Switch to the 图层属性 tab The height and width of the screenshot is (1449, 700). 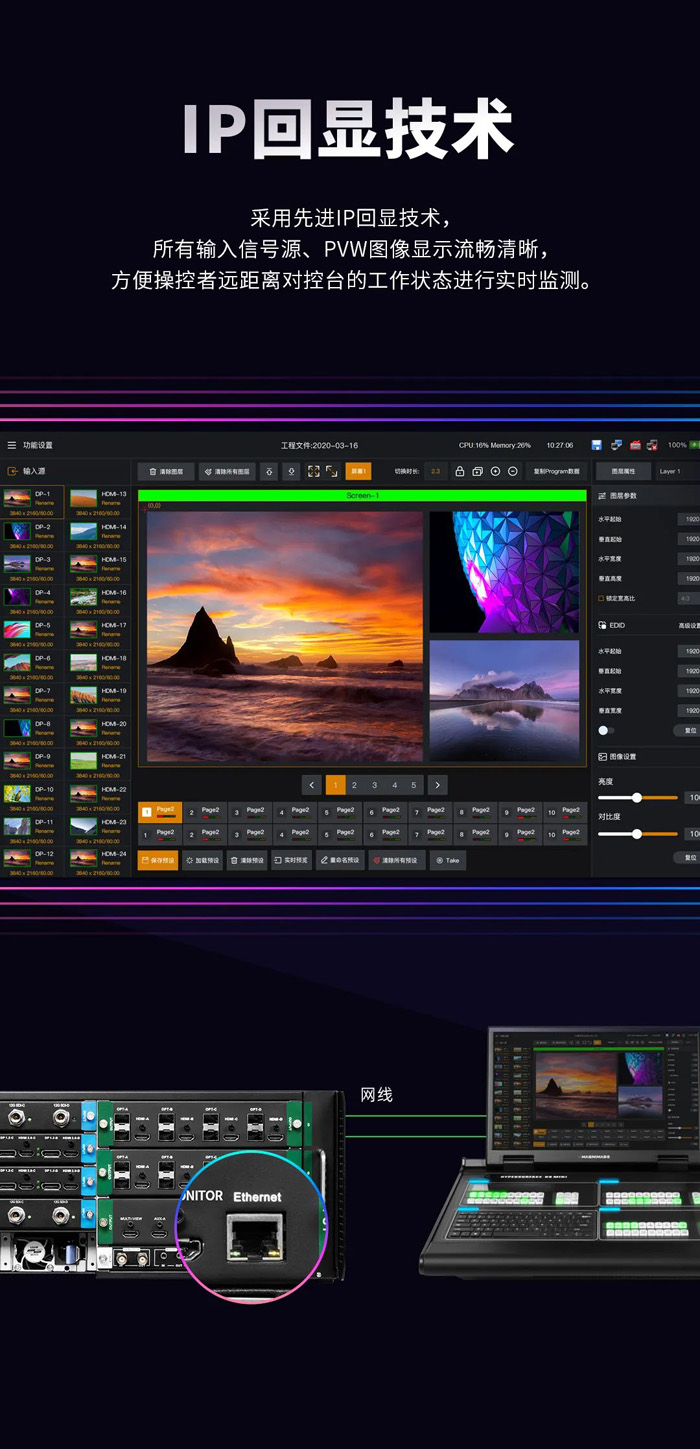623,471
